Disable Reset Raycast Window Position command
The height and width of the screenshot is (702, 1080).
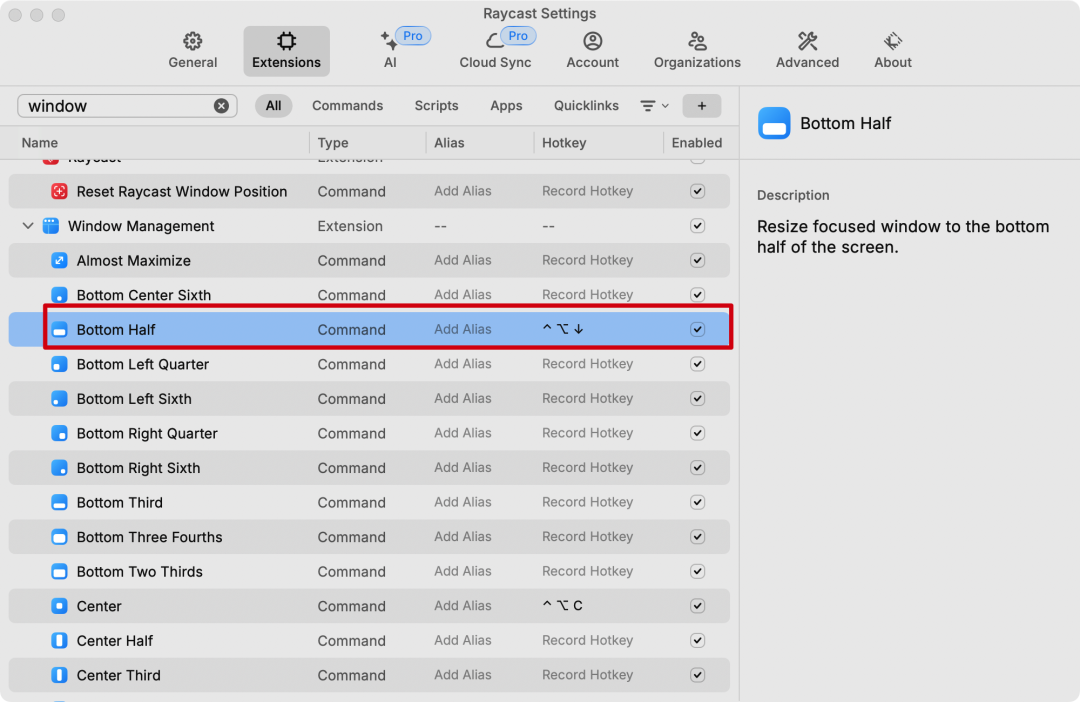tap(697, 192)
